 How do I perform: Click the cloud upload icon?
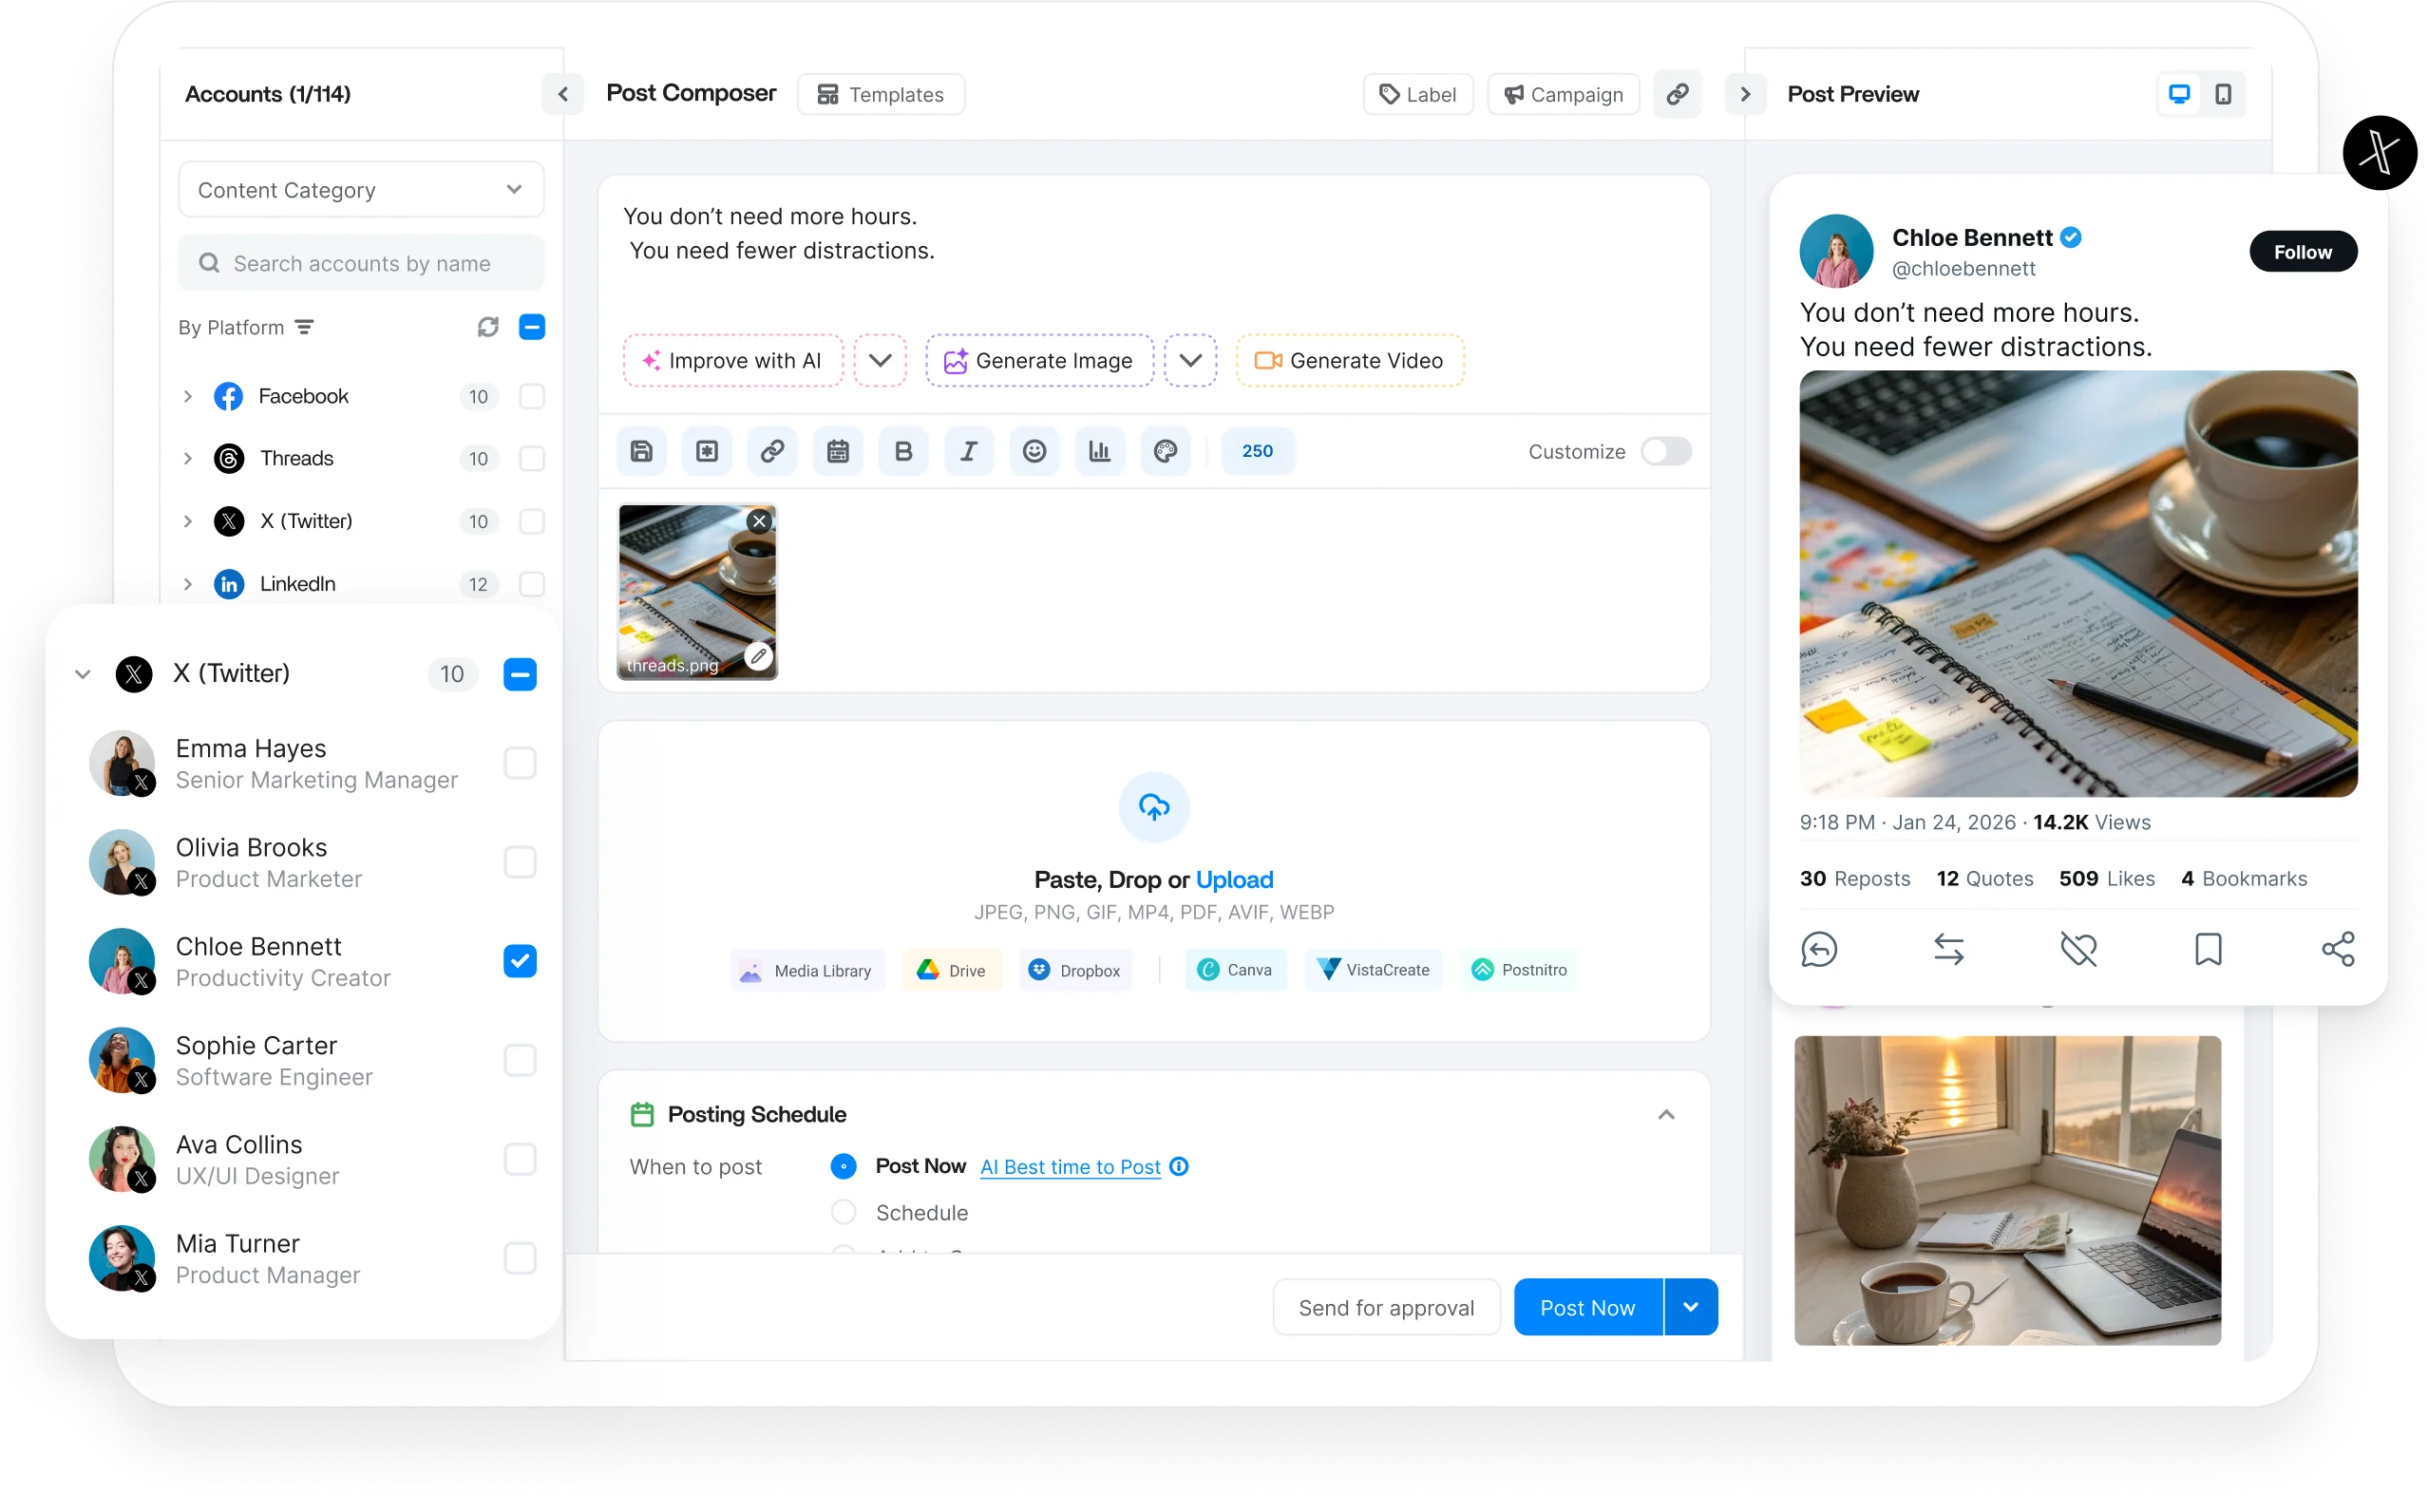pos(1154,807)
